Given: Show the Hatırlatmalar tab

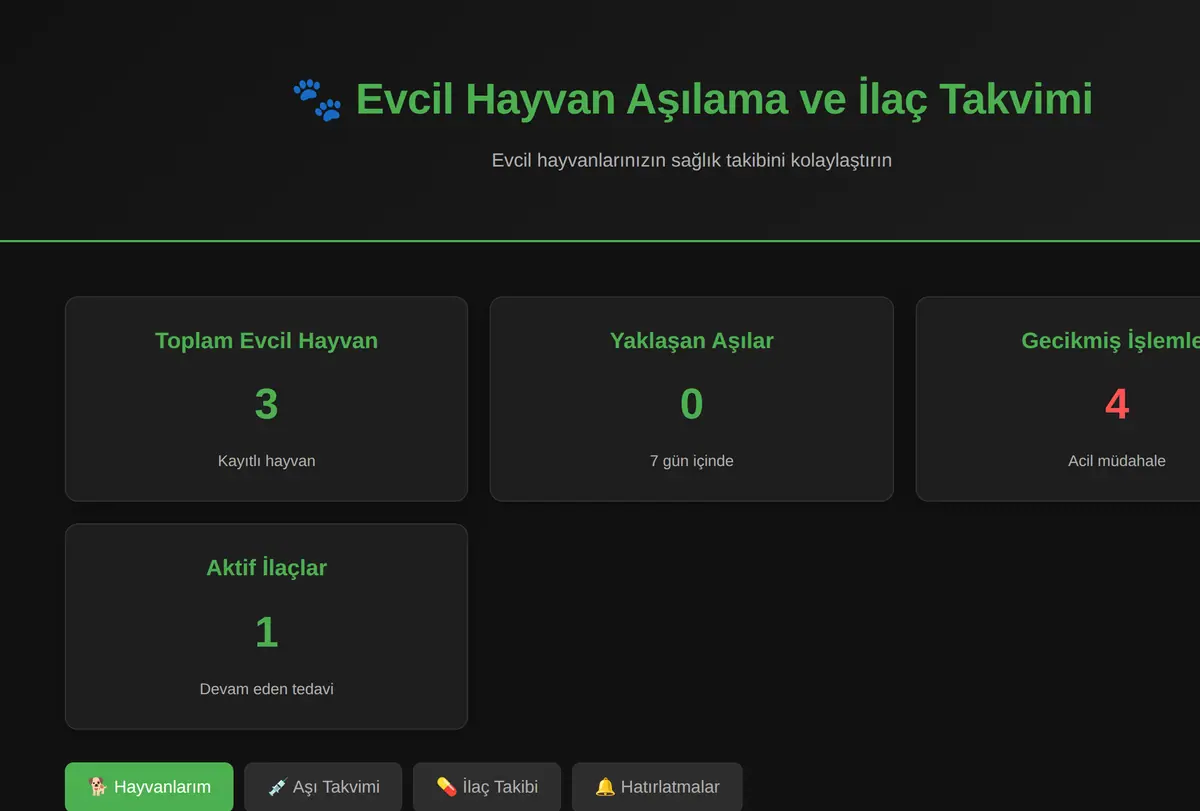Looking at the screenshot, I should (x=657, y=786).
